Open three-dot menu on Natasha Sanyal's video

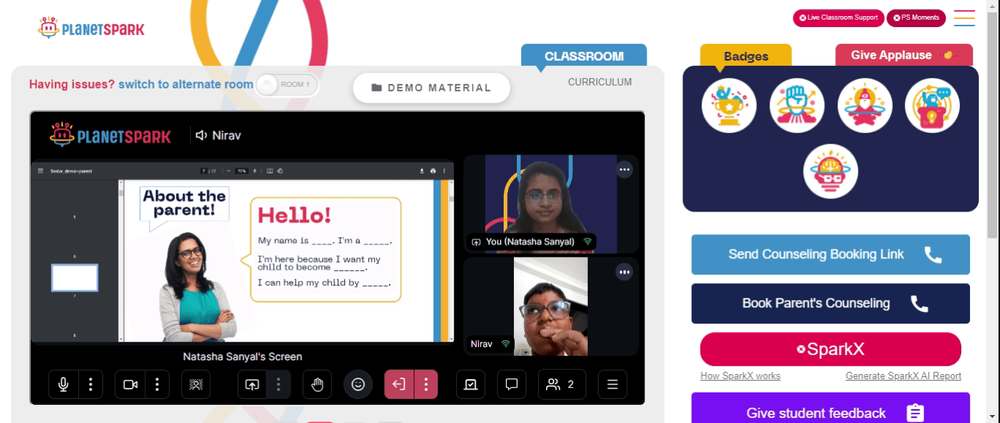[x=624, y=170]
